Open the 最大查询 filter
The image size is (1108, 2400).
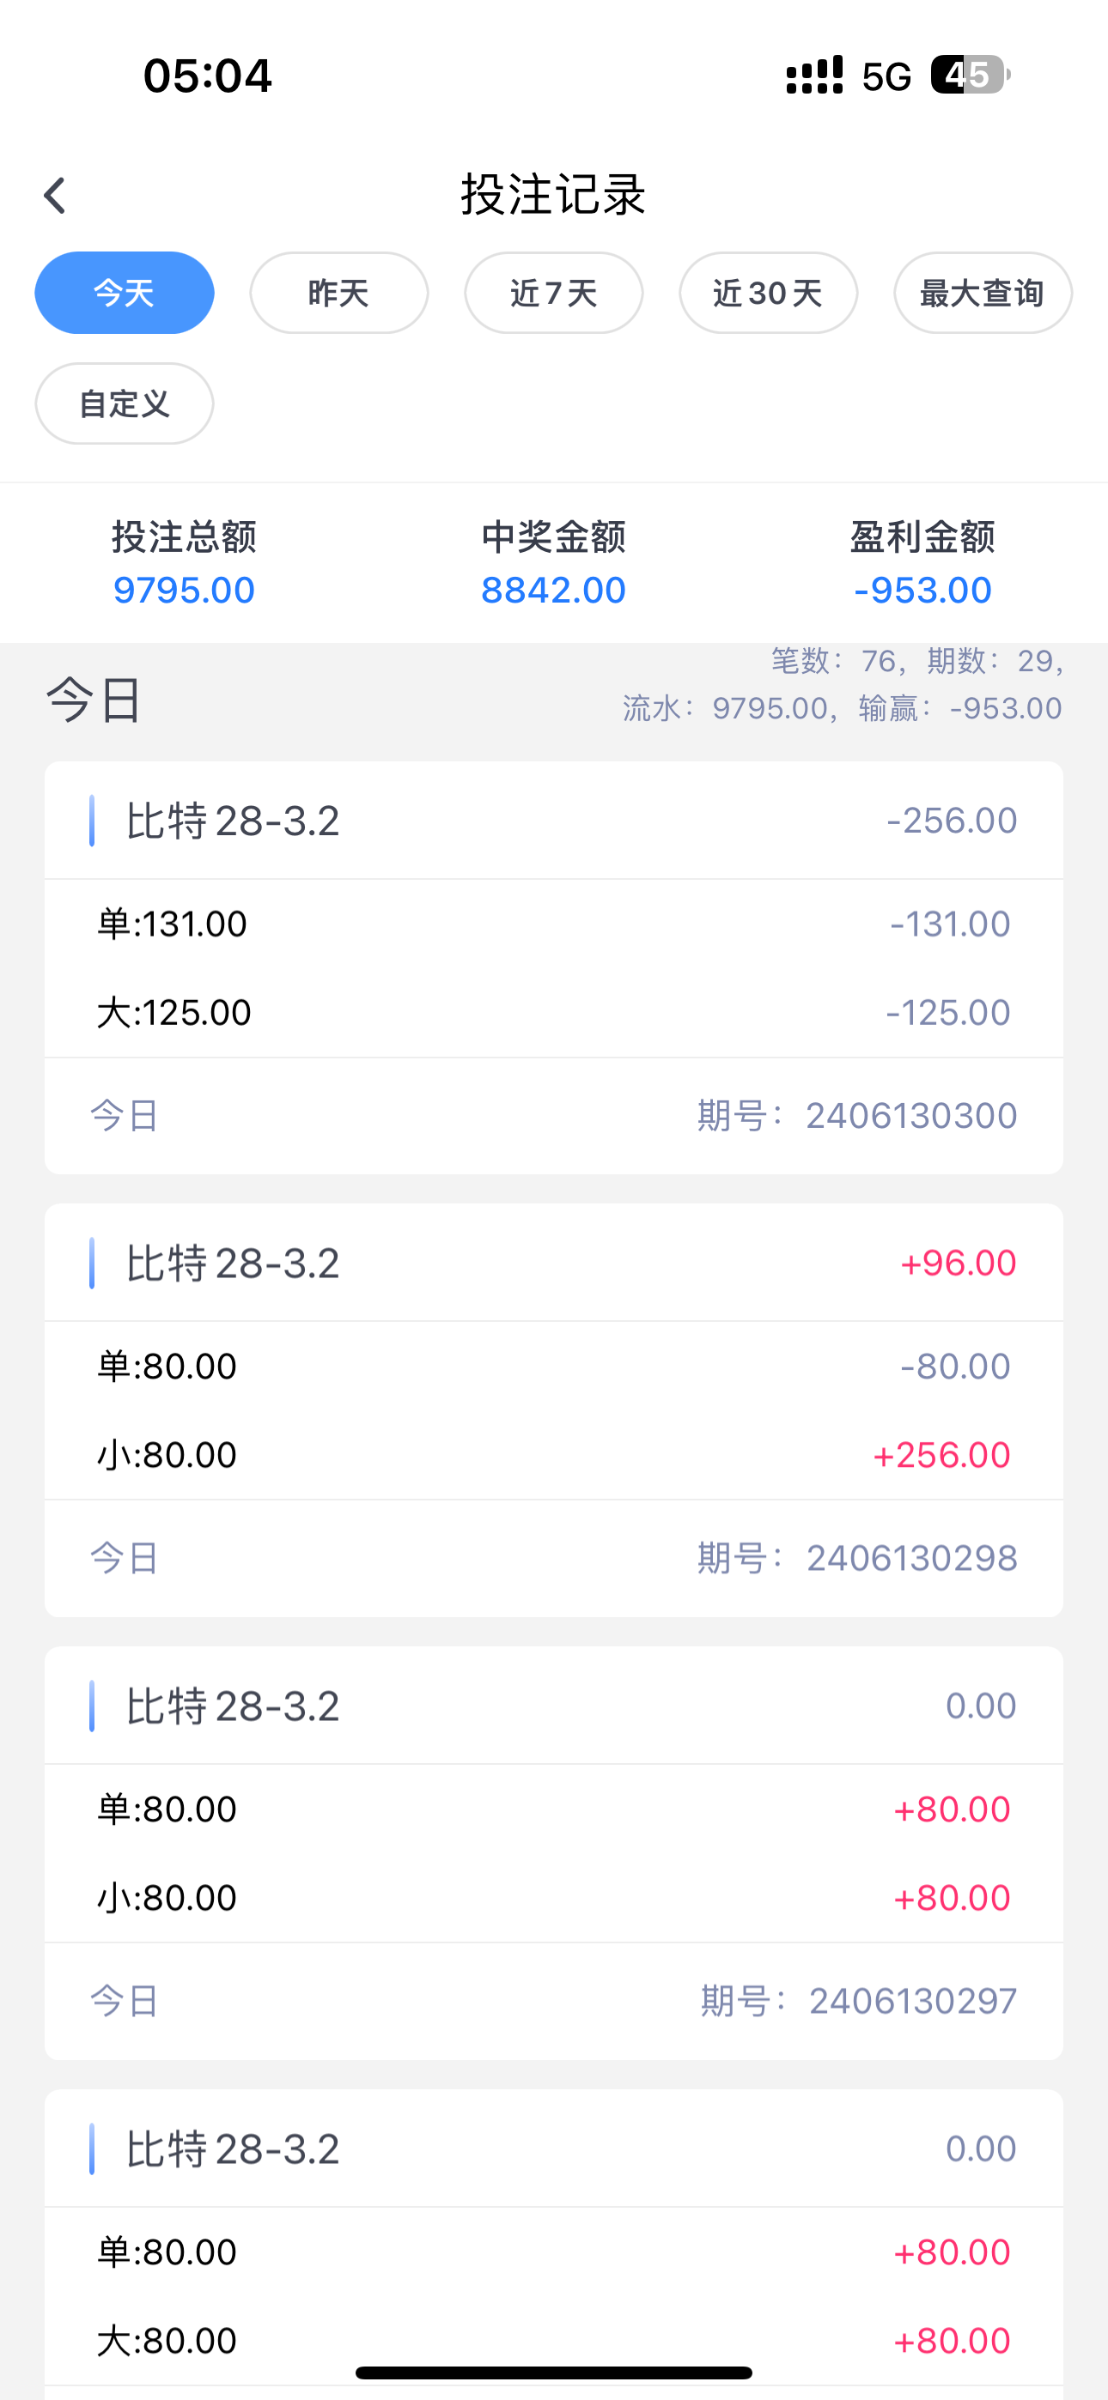(982, 293)
